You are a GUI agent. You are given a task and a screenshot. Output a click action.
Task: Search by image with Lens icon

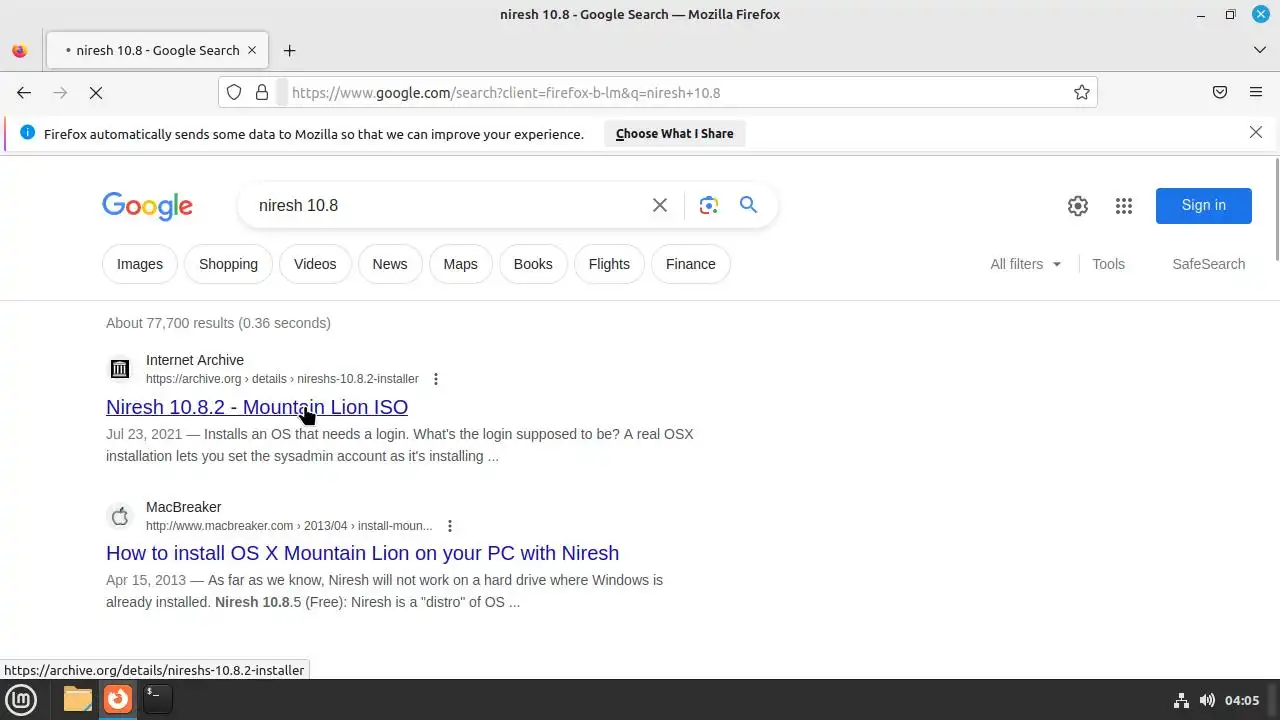709,205
